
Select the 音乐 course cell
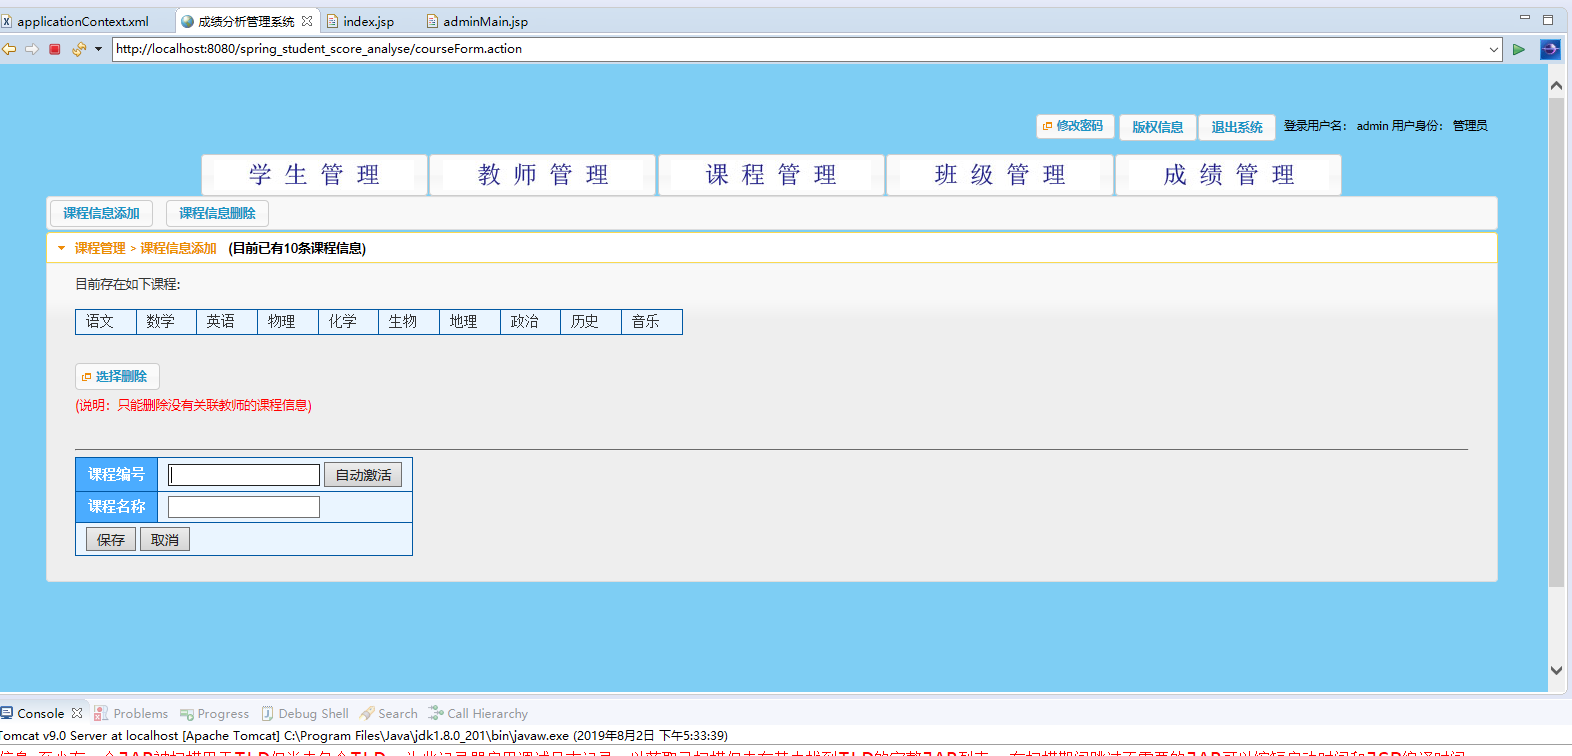pyautogui.click(x=652, y=322)
